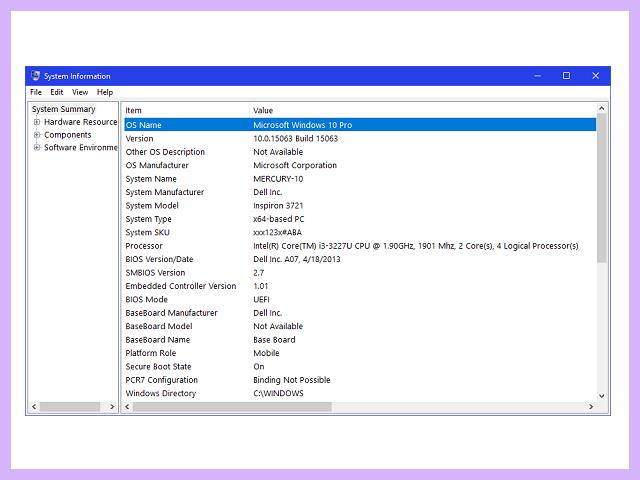Click the Dell Inc. A07, 4/18/2013 value
Image resolution: width=640 pixels, height=480 pixels.
tap(297, 259)
